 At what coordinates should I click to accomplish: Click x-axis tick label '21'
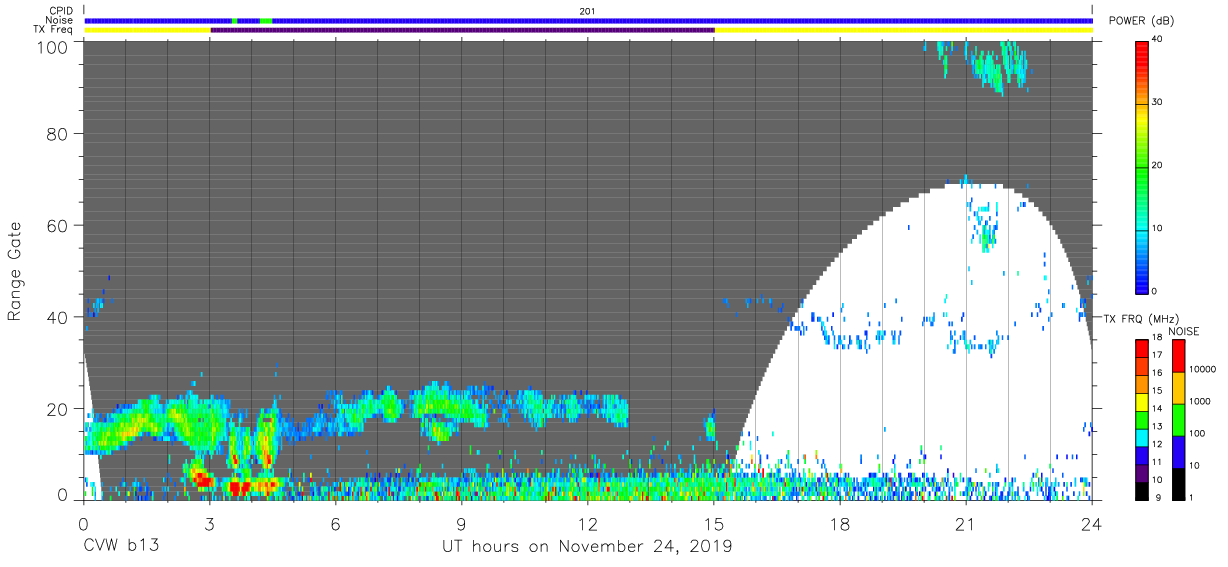click(966, 525)
